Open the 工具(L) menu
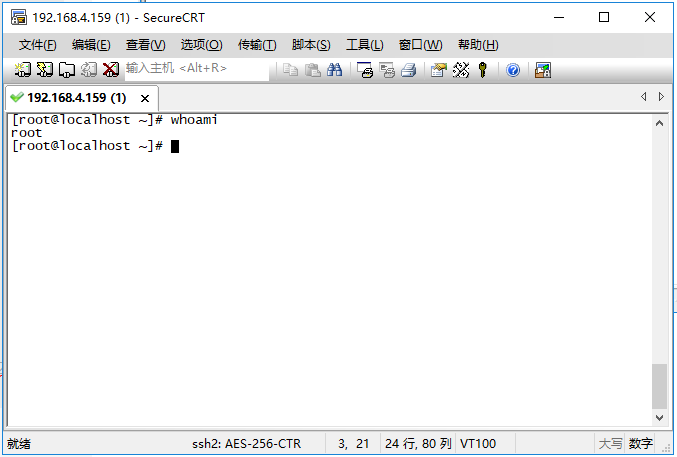Viewport: 677px width, 457px height. pyautogui.click(x=364, y=45)
